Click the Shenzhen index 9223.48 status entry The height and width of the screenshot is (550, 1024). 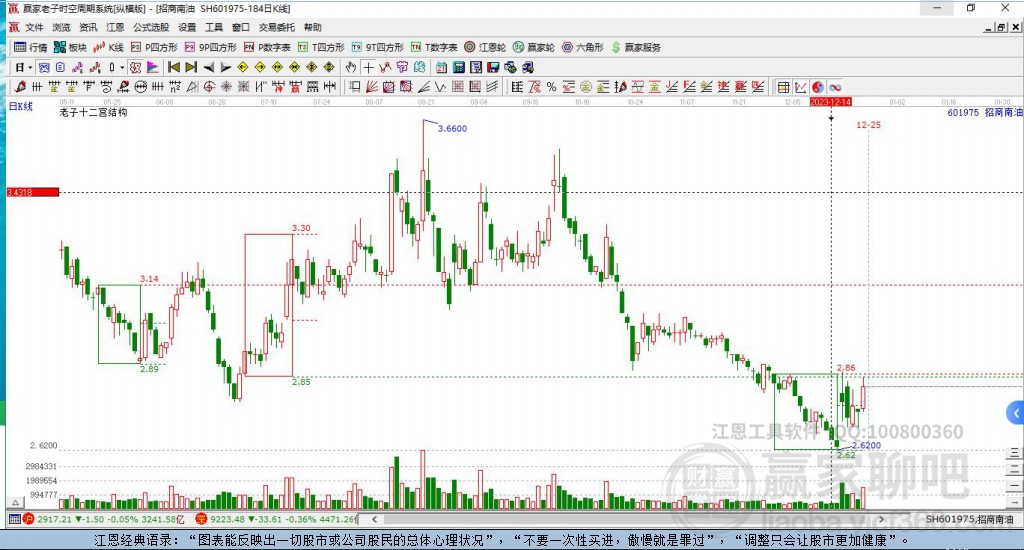[x=277, y=519]
